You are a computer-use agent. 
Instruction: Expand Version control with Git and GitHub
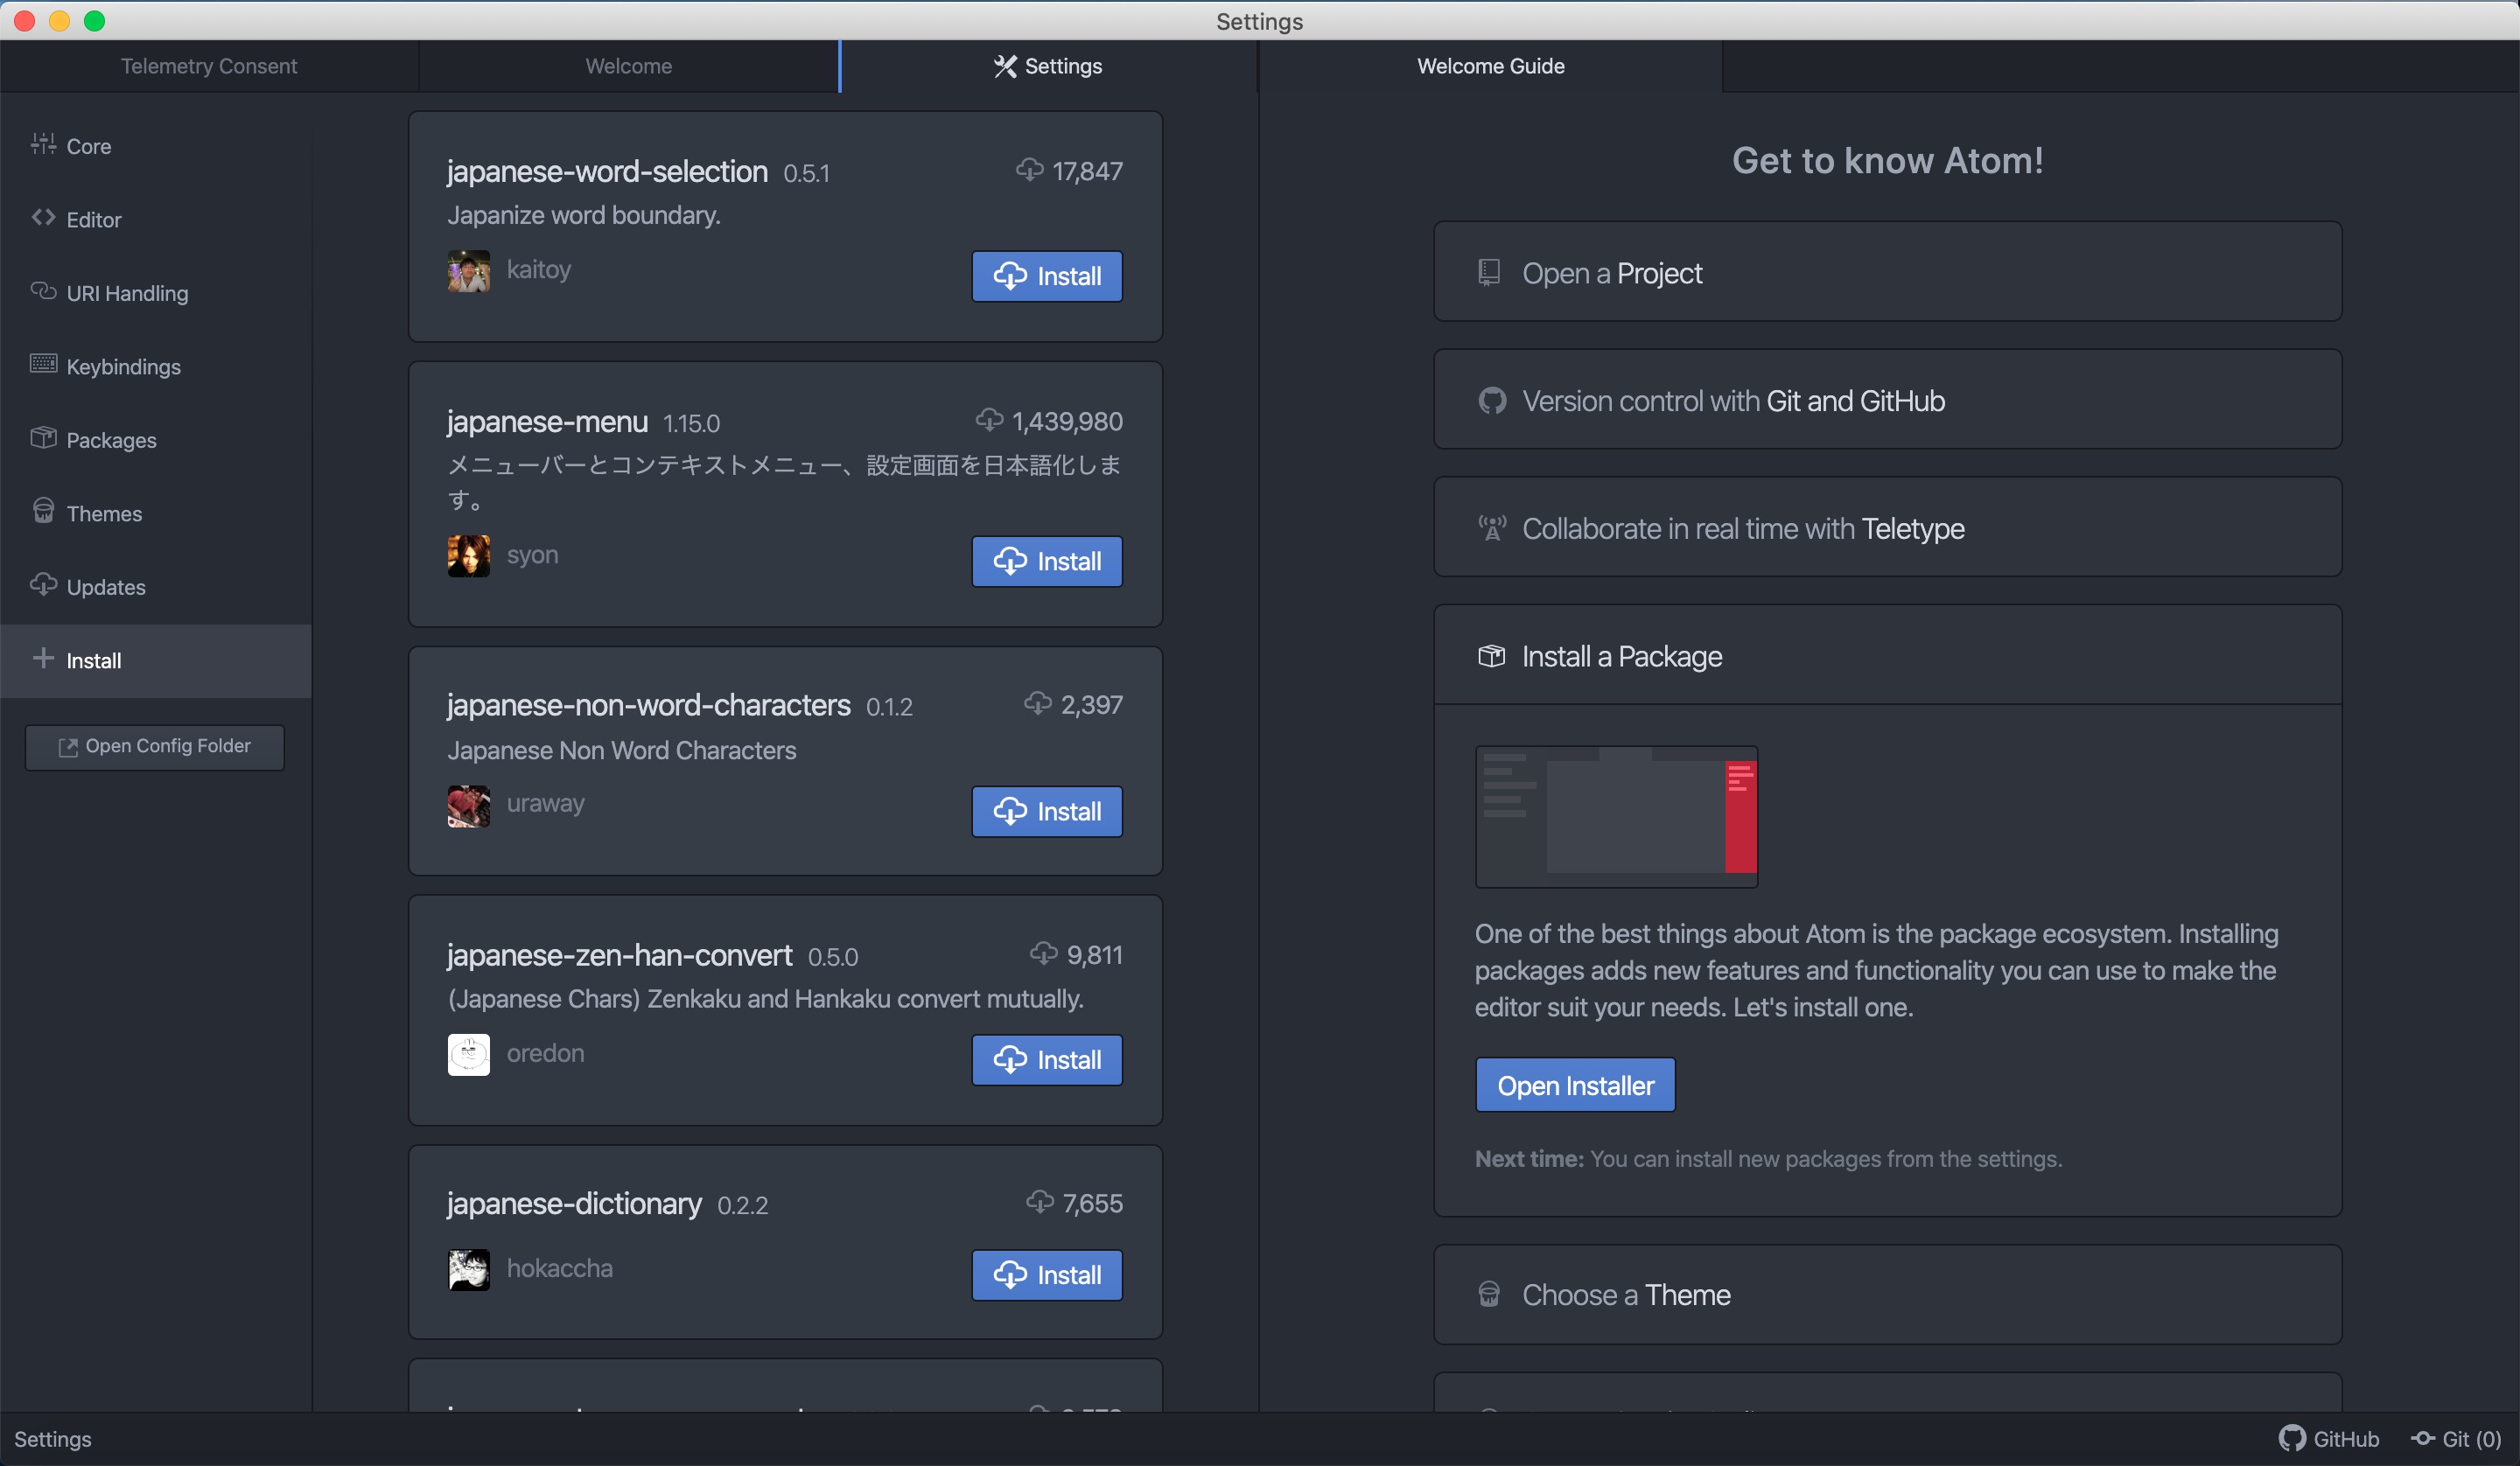point(1887,400)
